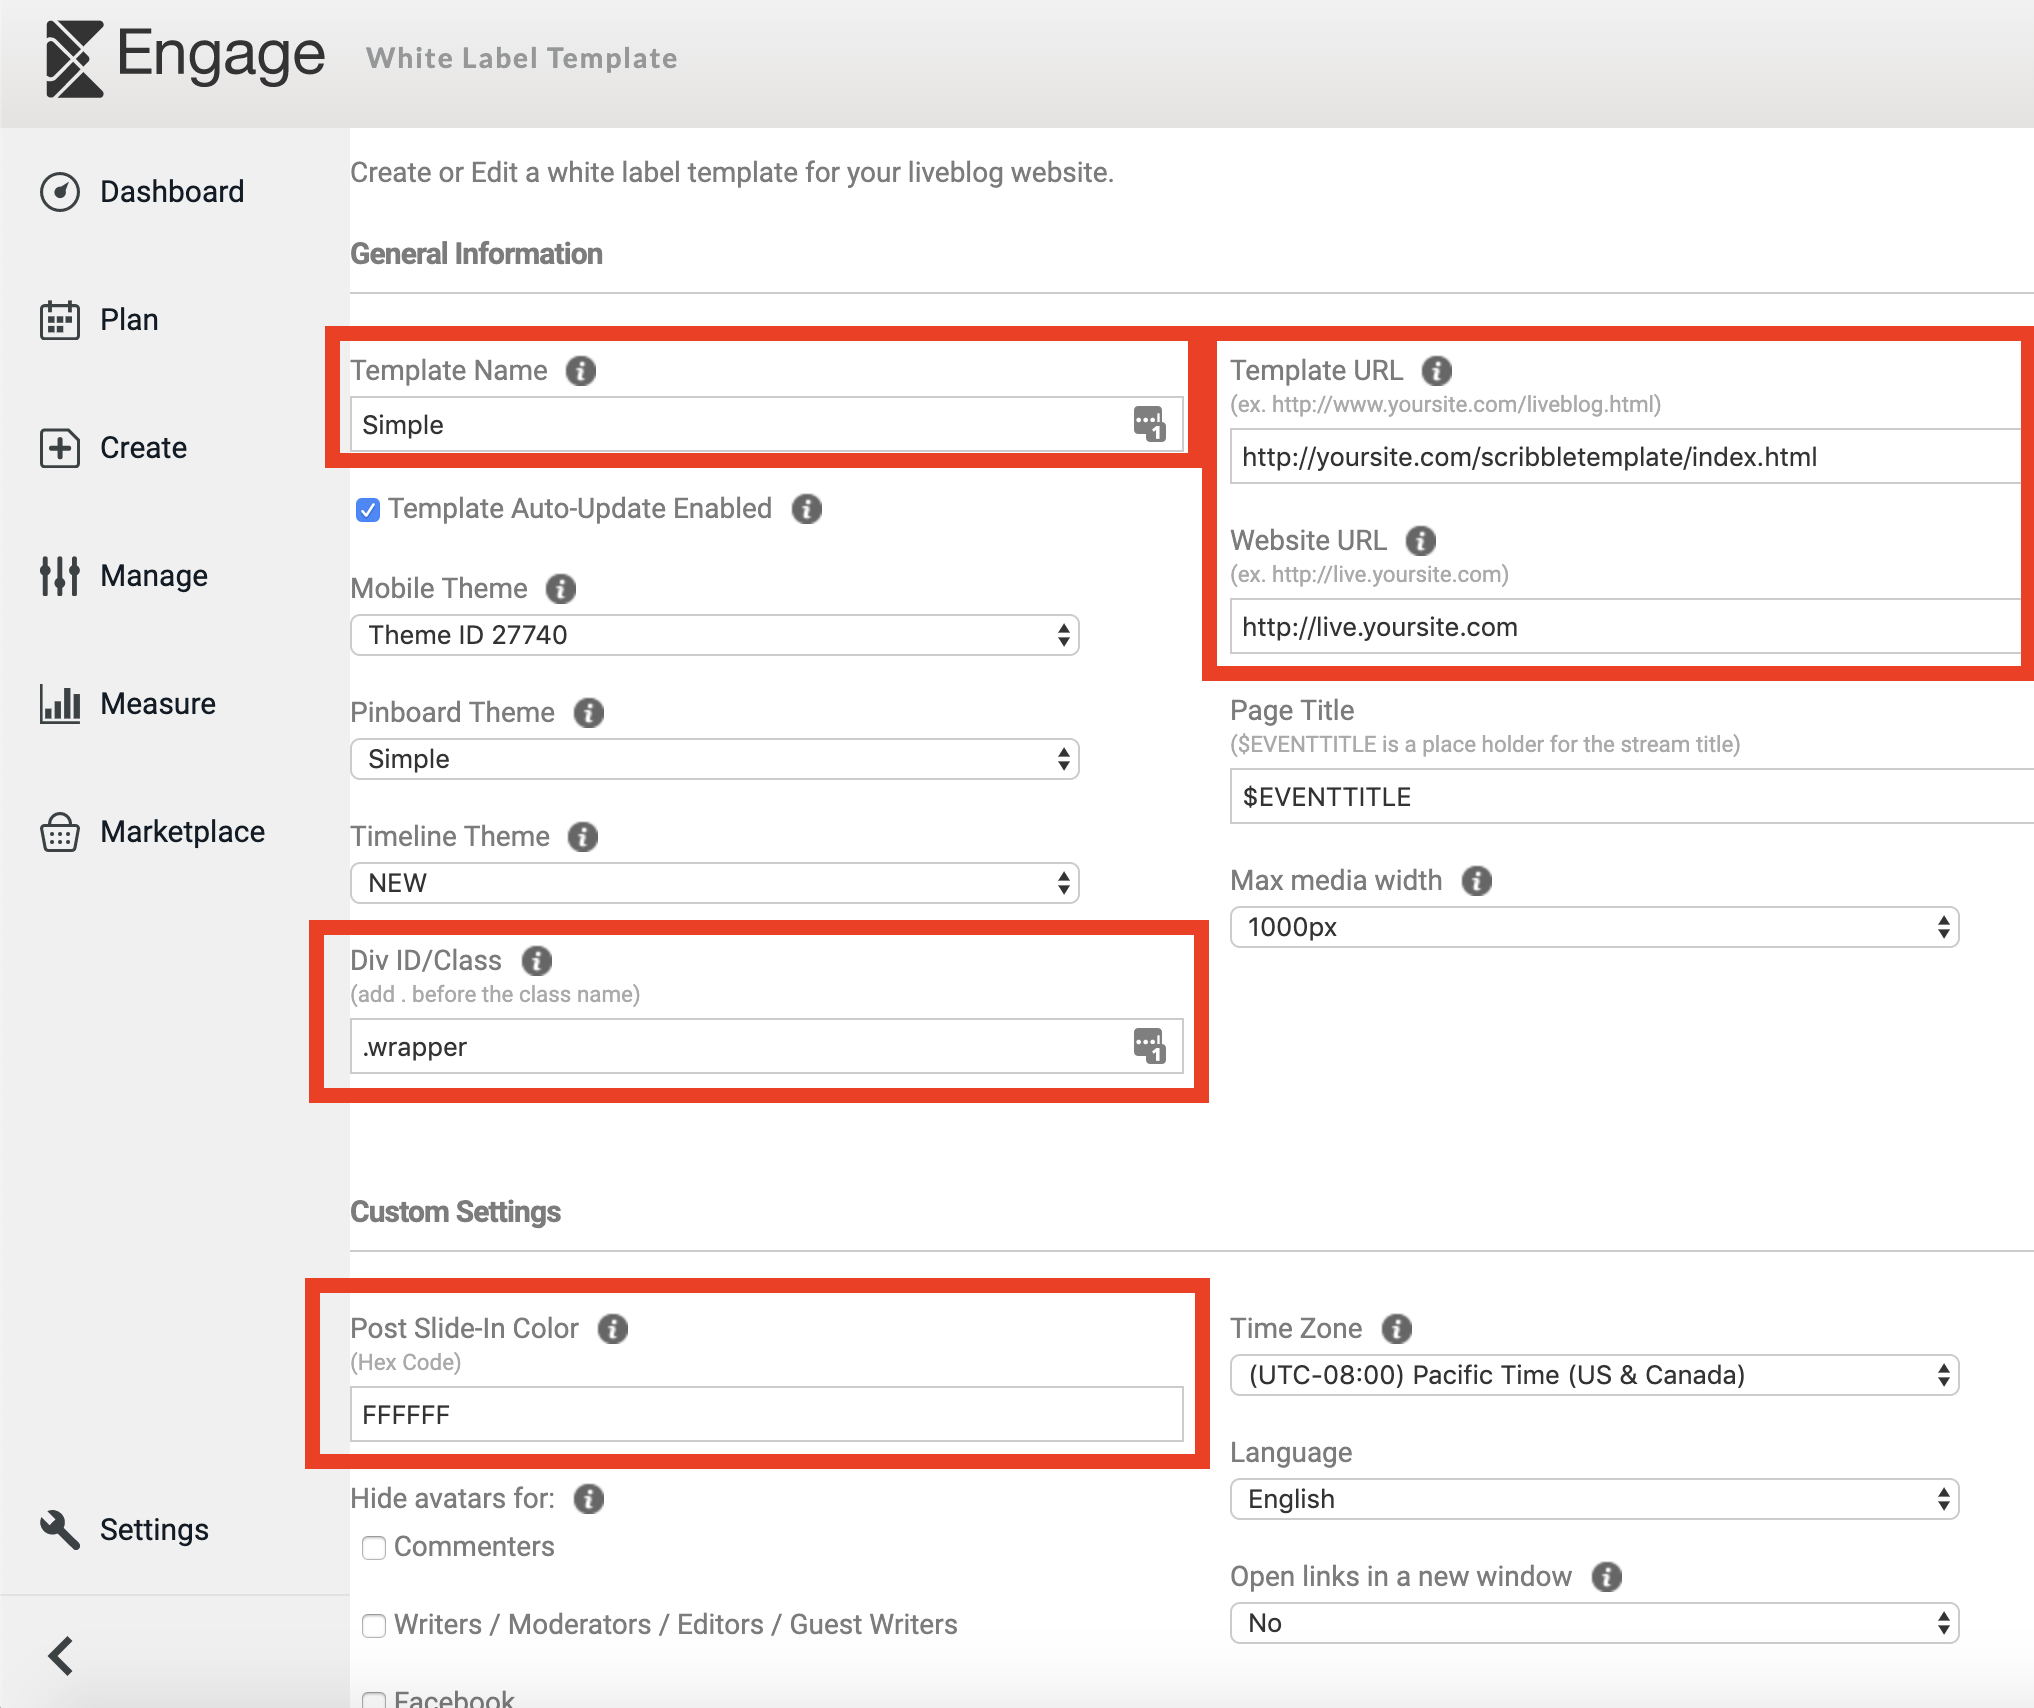This screenshot has width=2034, height=1708.
Task: Show info tooltip for Post Slide-In Color
Action: tap(613, 1329)
